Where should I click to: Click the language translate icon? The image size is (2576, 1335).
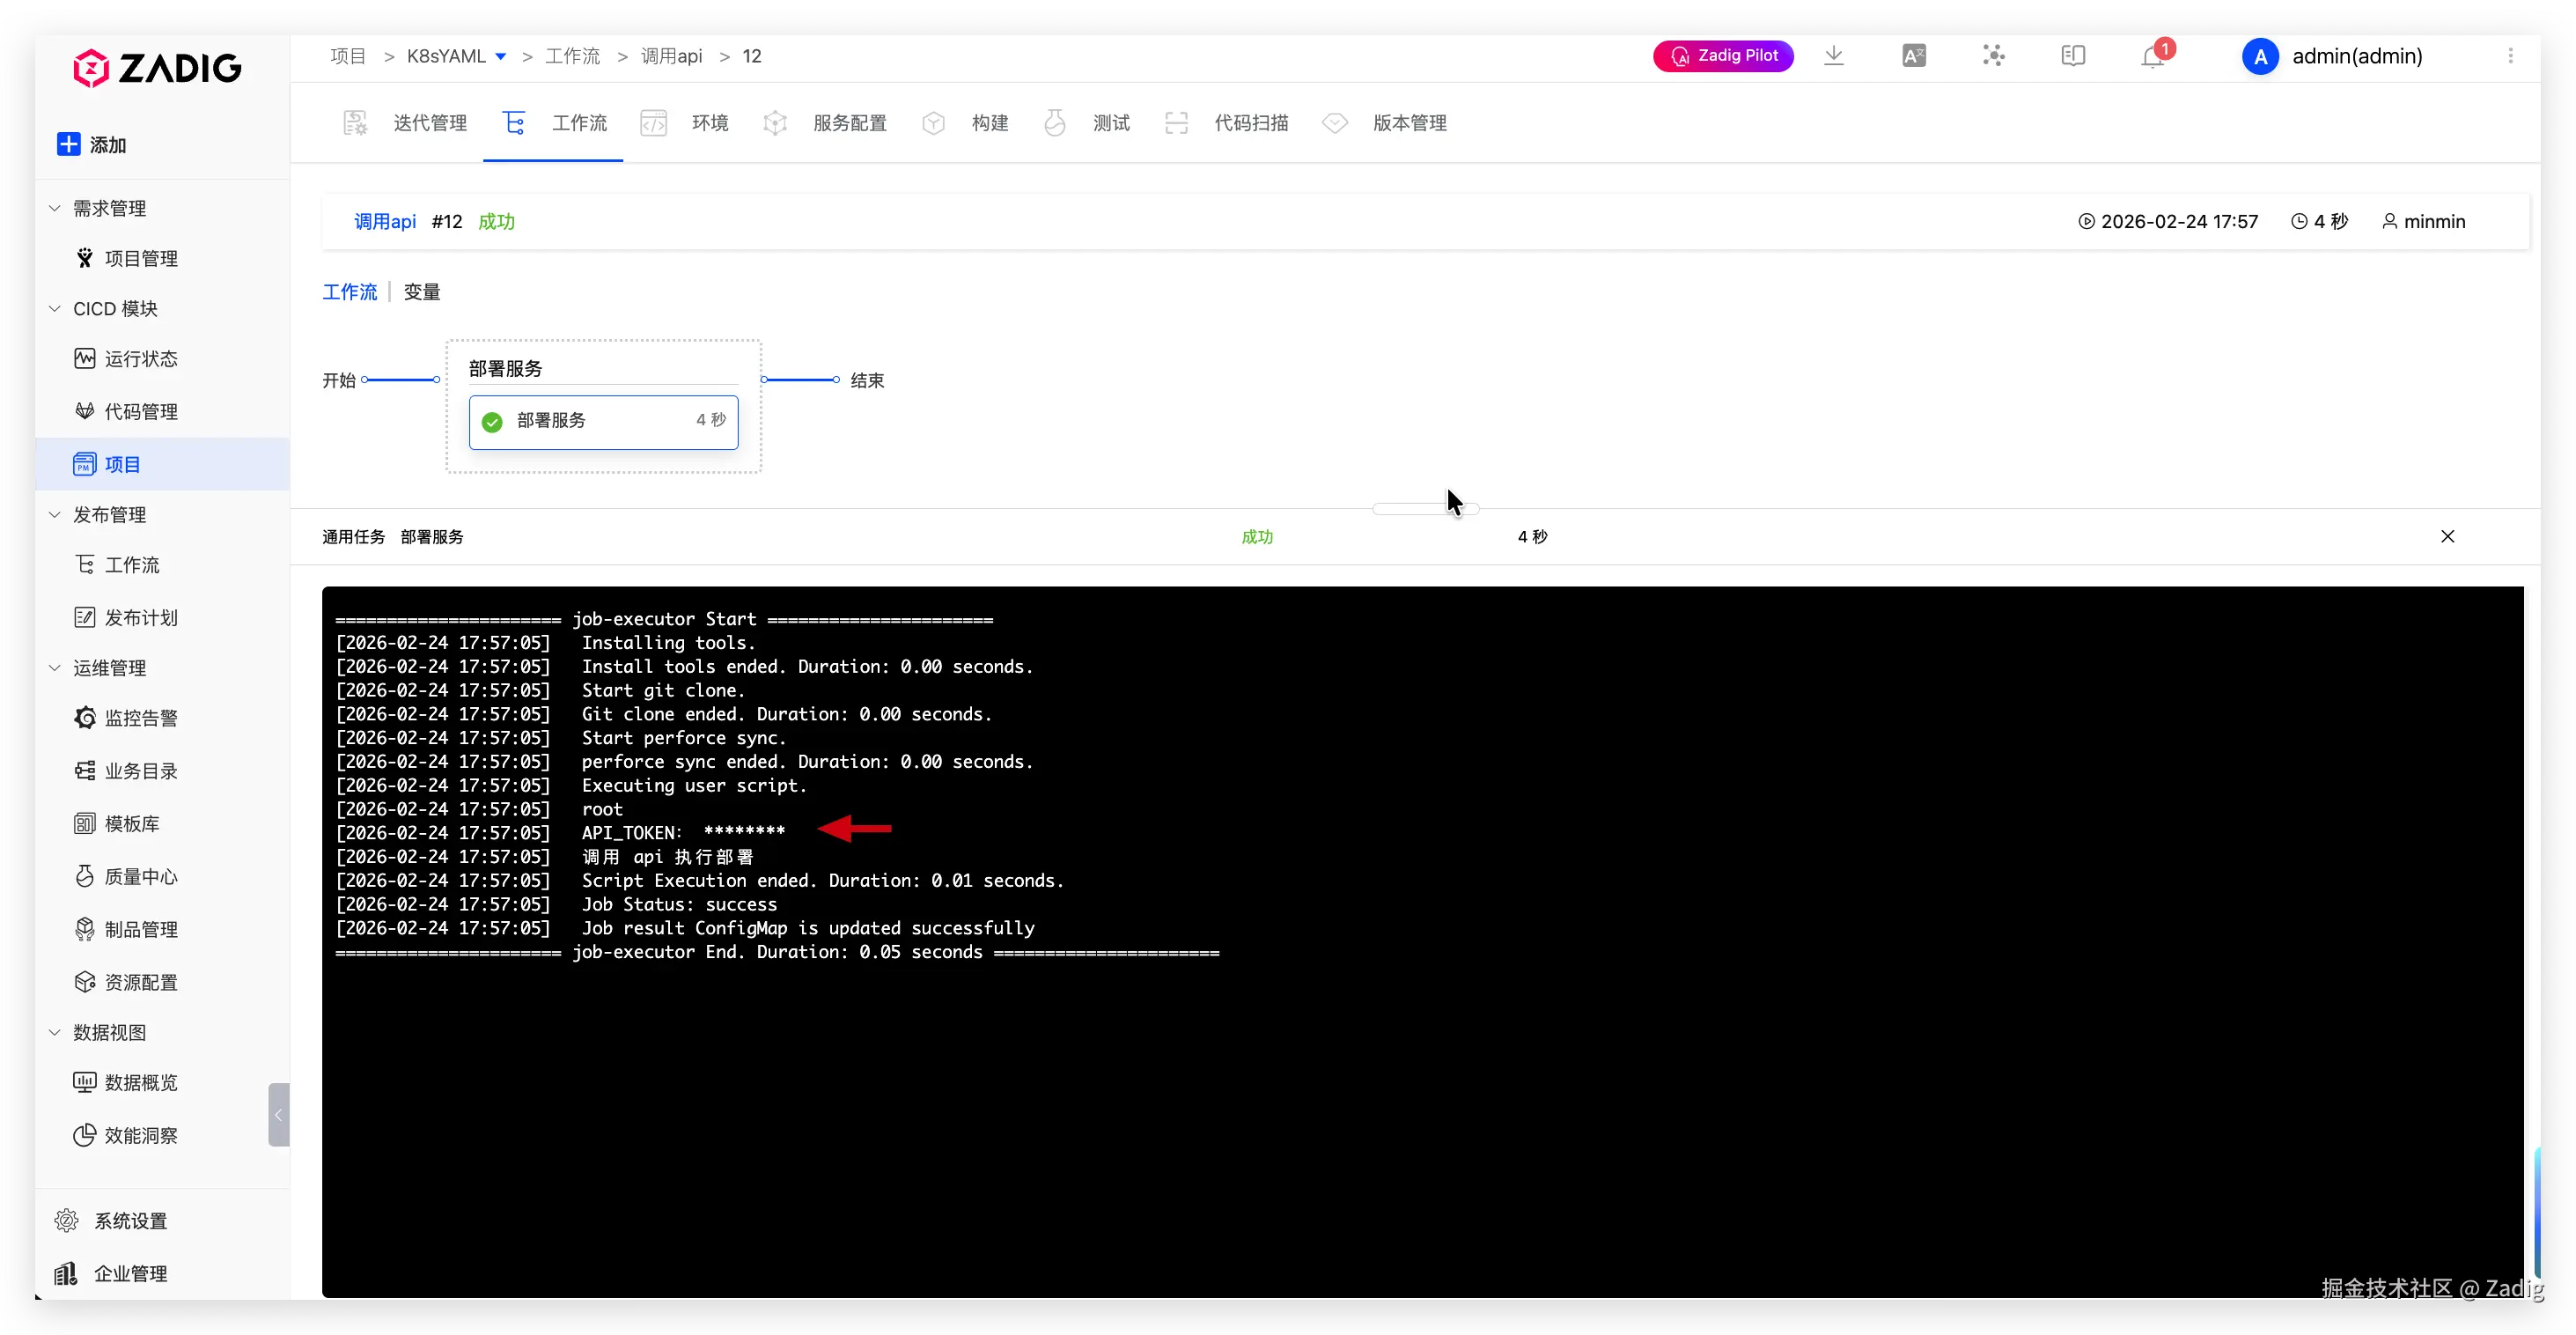point(1914,56)
